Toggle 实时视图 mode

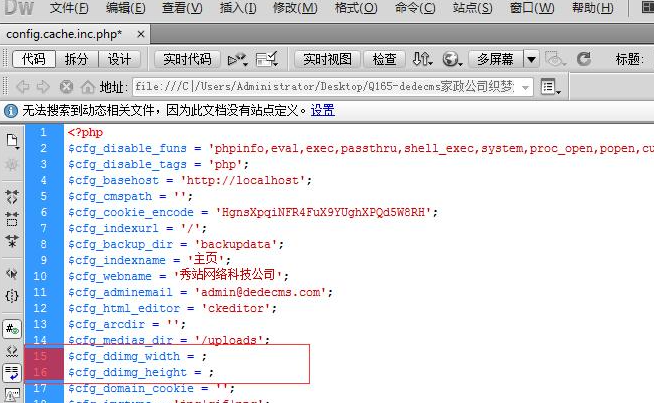coord(327,59)
